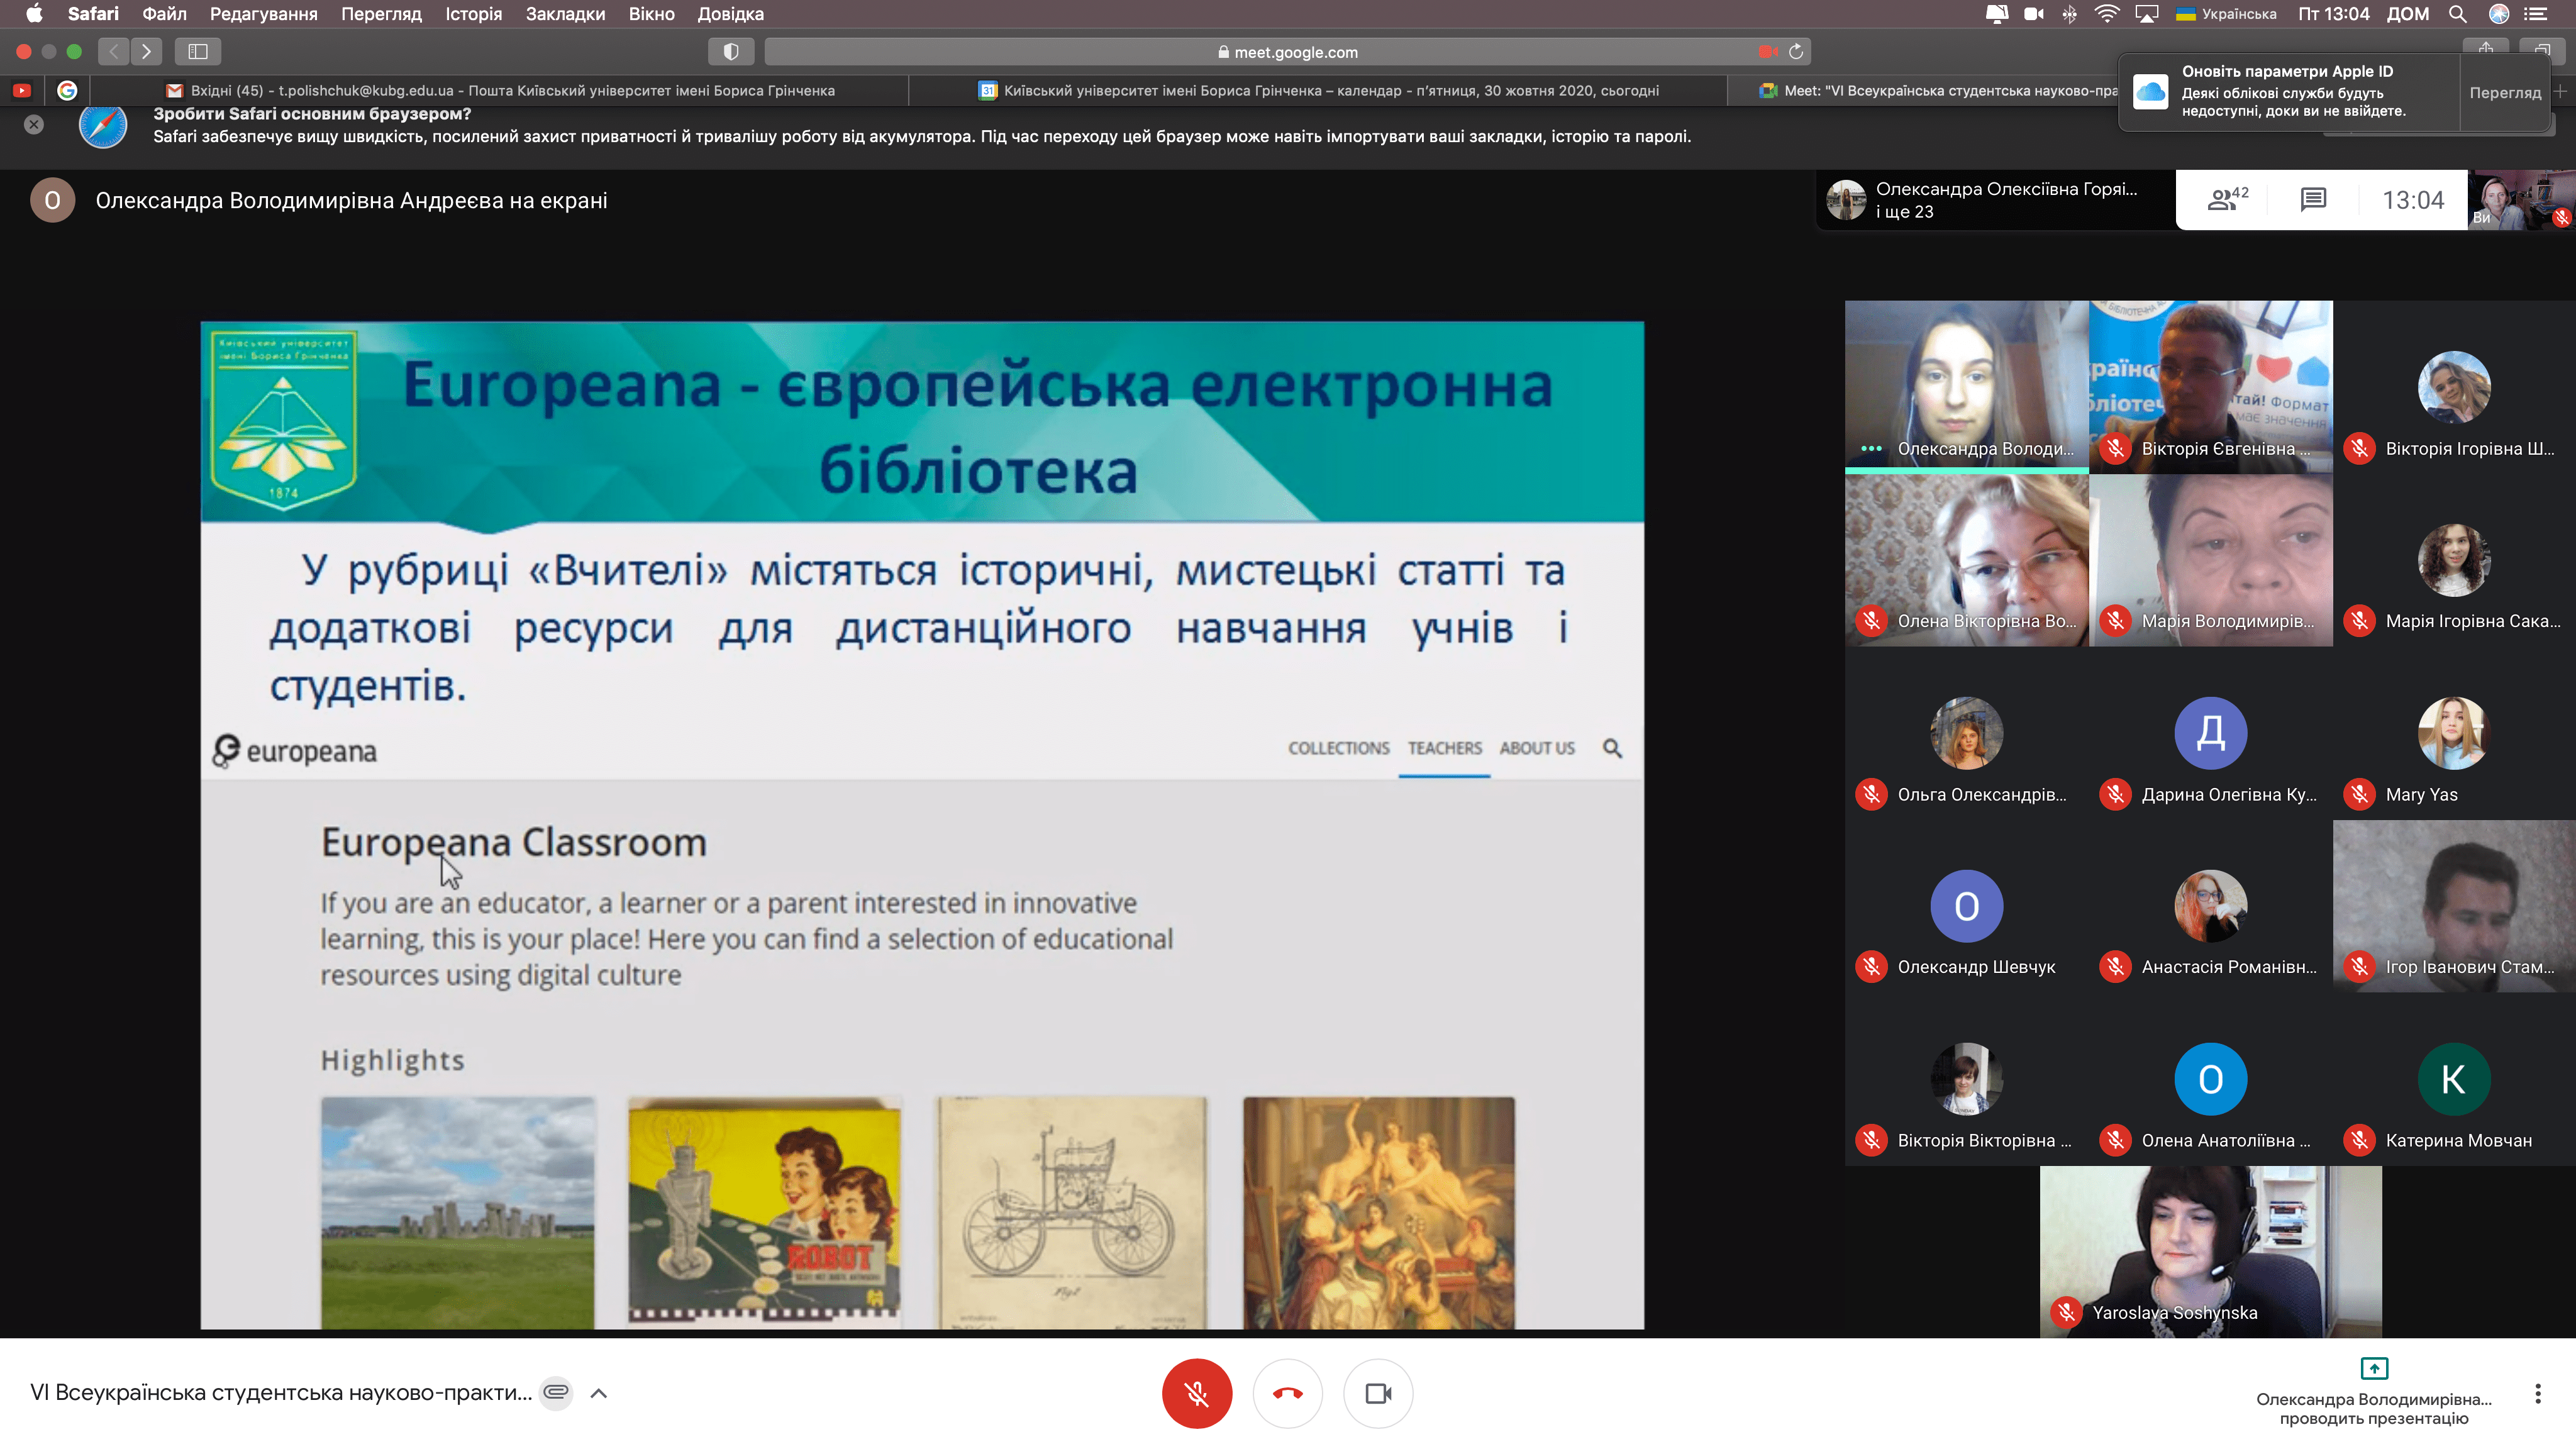Click the red hang up call button
The image size is (2576, 1449).
click(1287, 1393)
